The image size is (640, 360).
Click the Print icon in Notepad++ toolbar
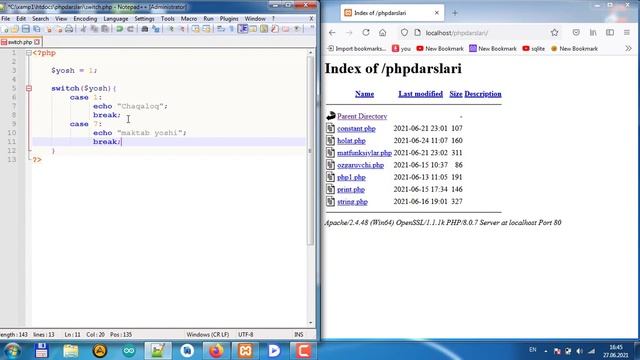[x=69, y=29]
